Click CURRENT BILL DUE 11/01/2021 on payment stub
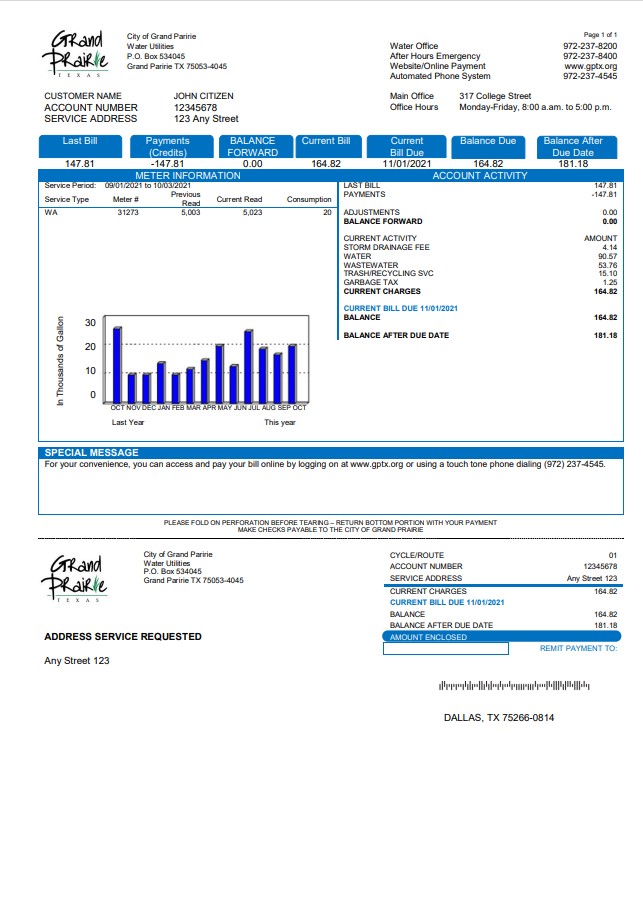 click(447, 602)
